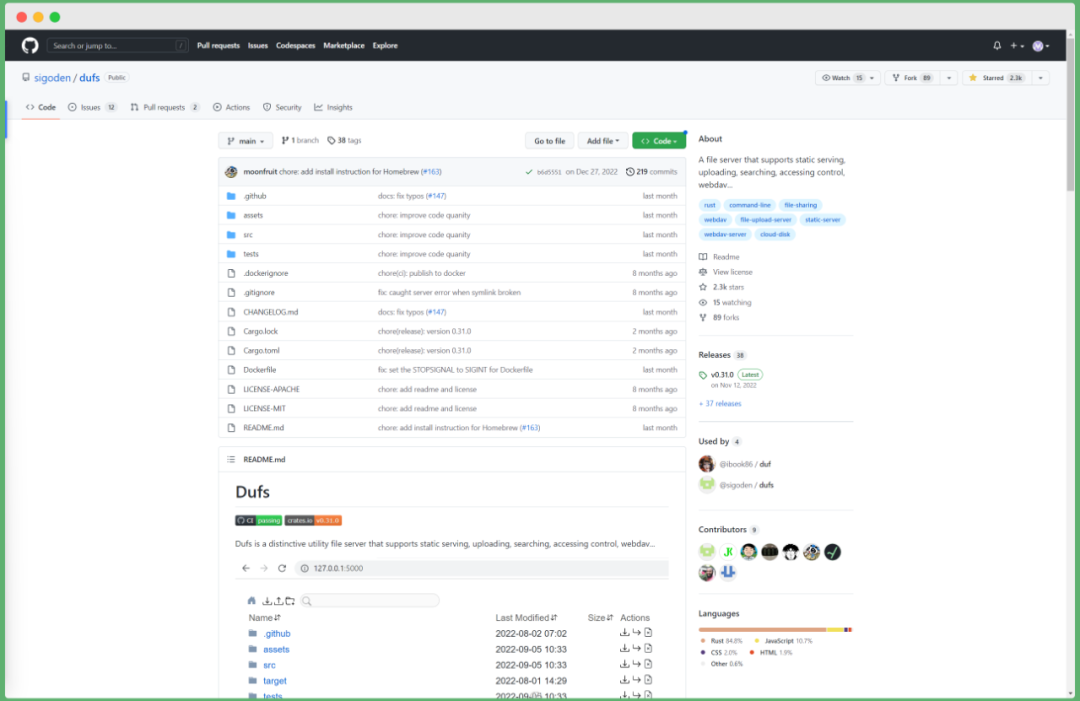The image size is (1080, 701).
Task: Open the src folder in the file list
Action: coord(248,235)
